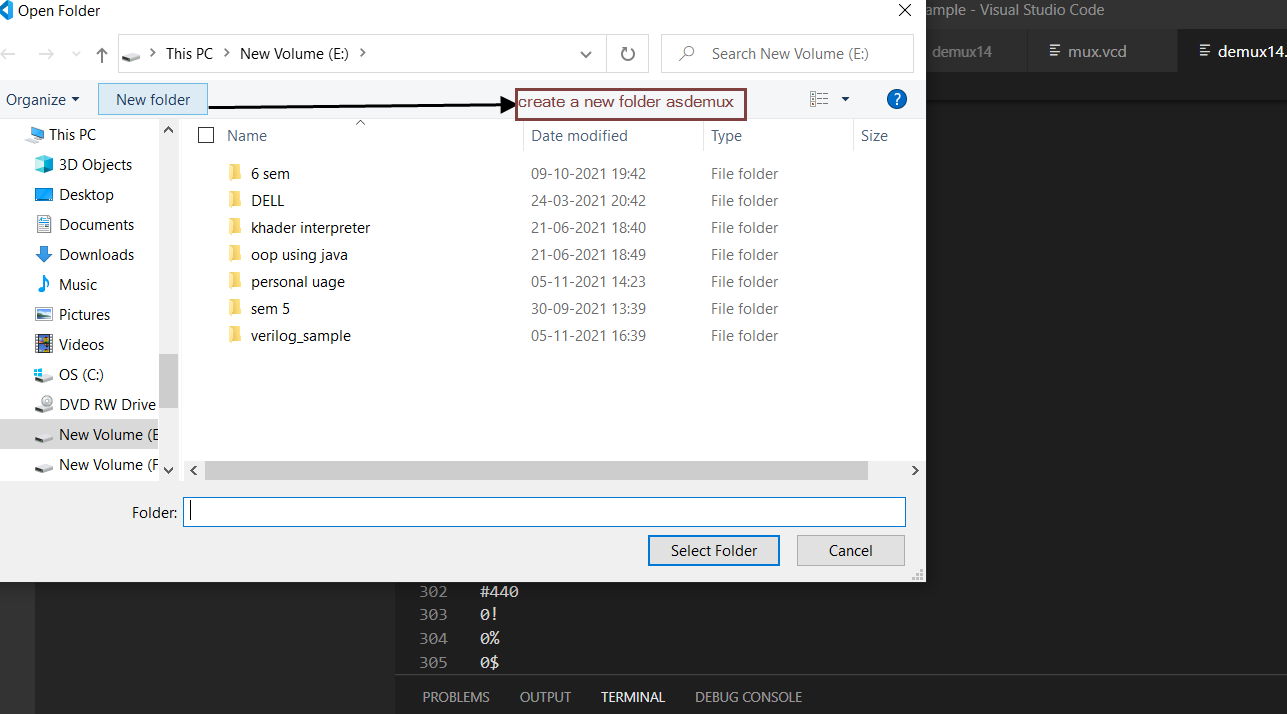
Task: Click the magnifier search icon
Action: pos(686,54)
